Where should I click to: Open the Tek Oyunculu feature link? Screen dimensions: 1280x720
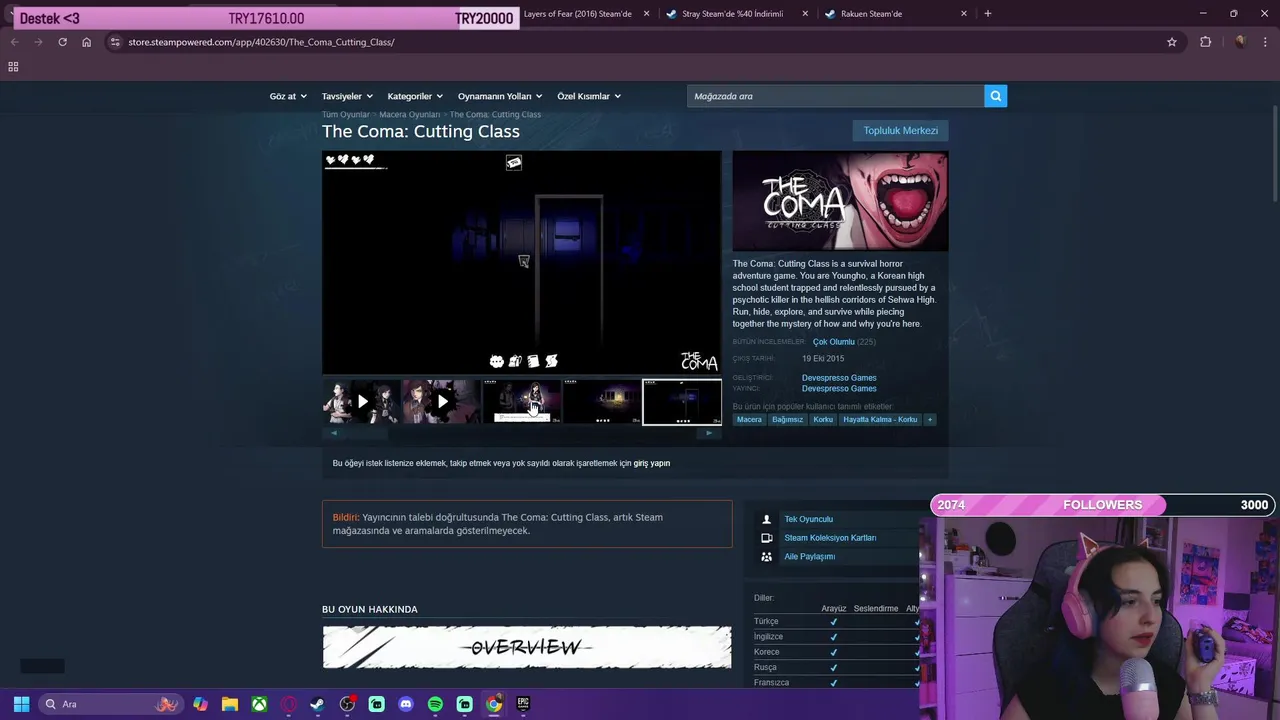808,519
